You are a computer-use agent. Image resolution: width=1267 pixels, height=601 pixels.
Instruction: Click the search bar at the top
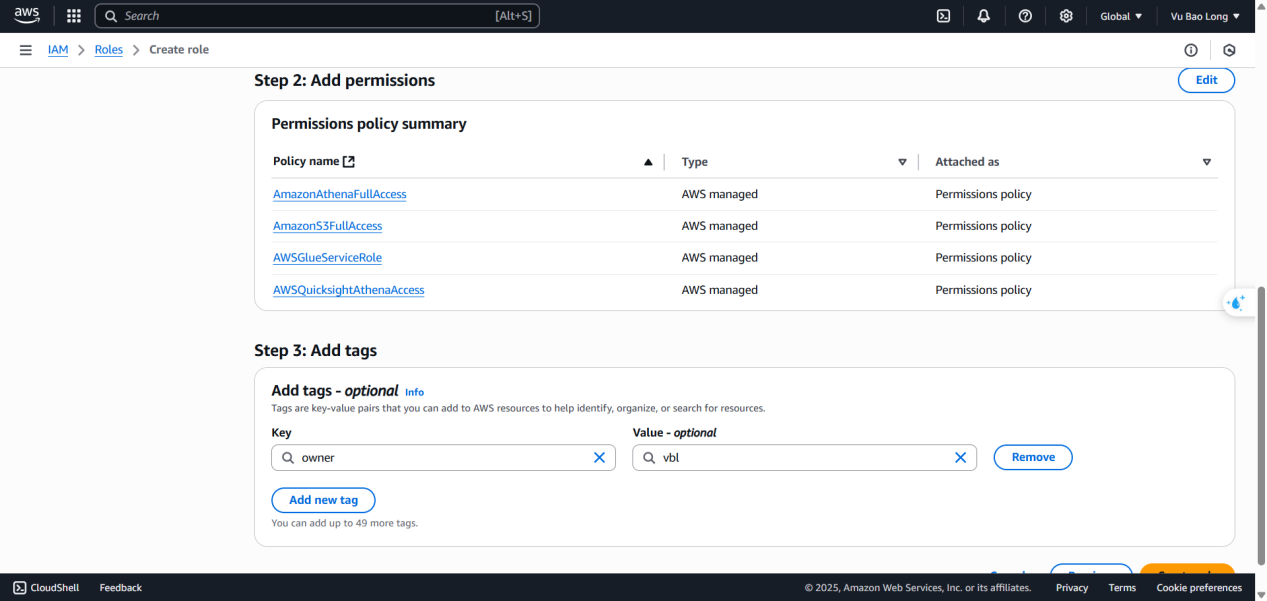tap(317, 16)
